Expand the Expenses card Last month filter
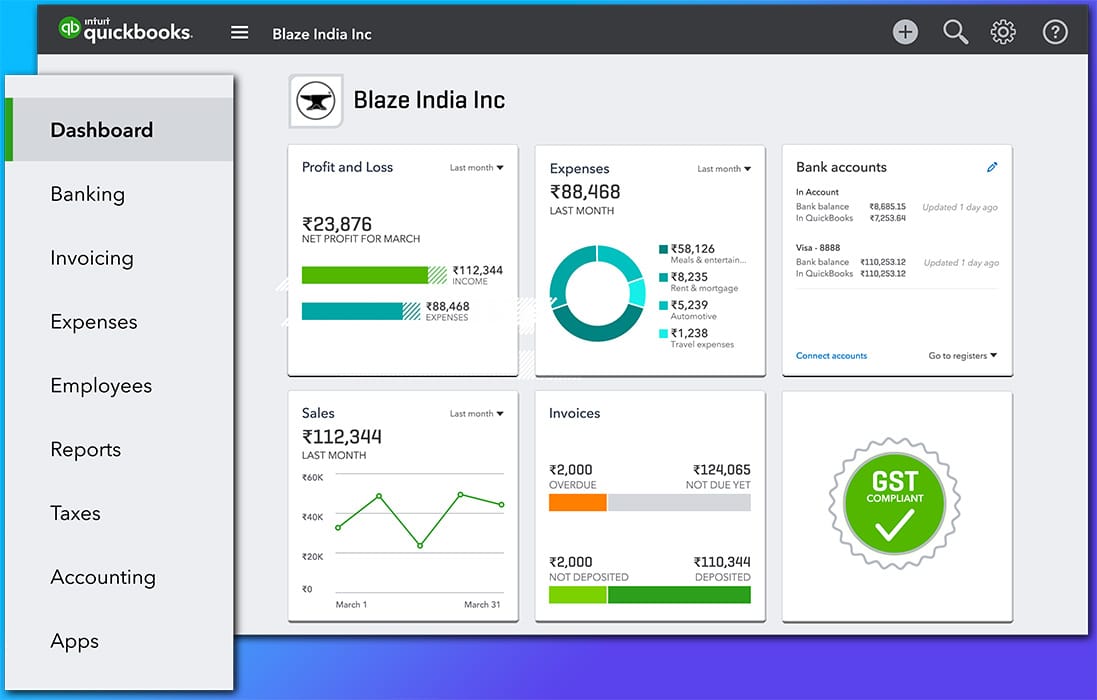1097x700 pixels. [x=723, y=168]
